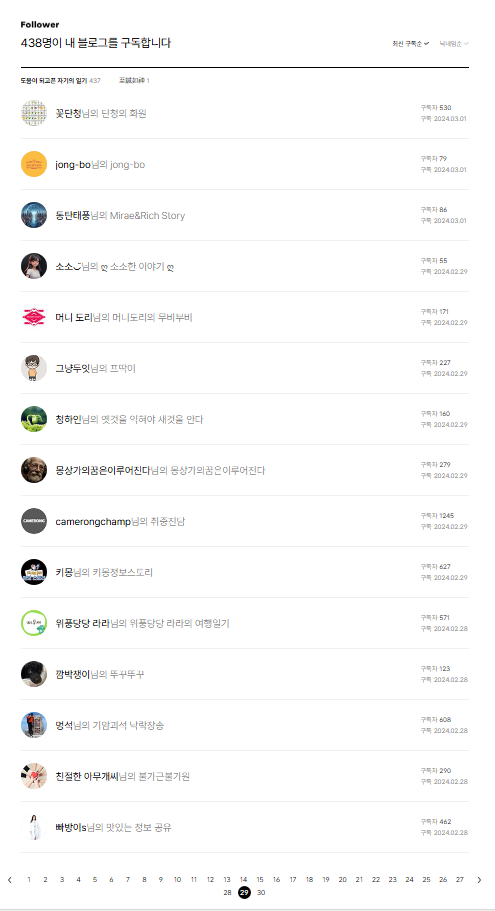Open 빠방이s blog 맛있는 정보 공유

click(x=141, y=827)
